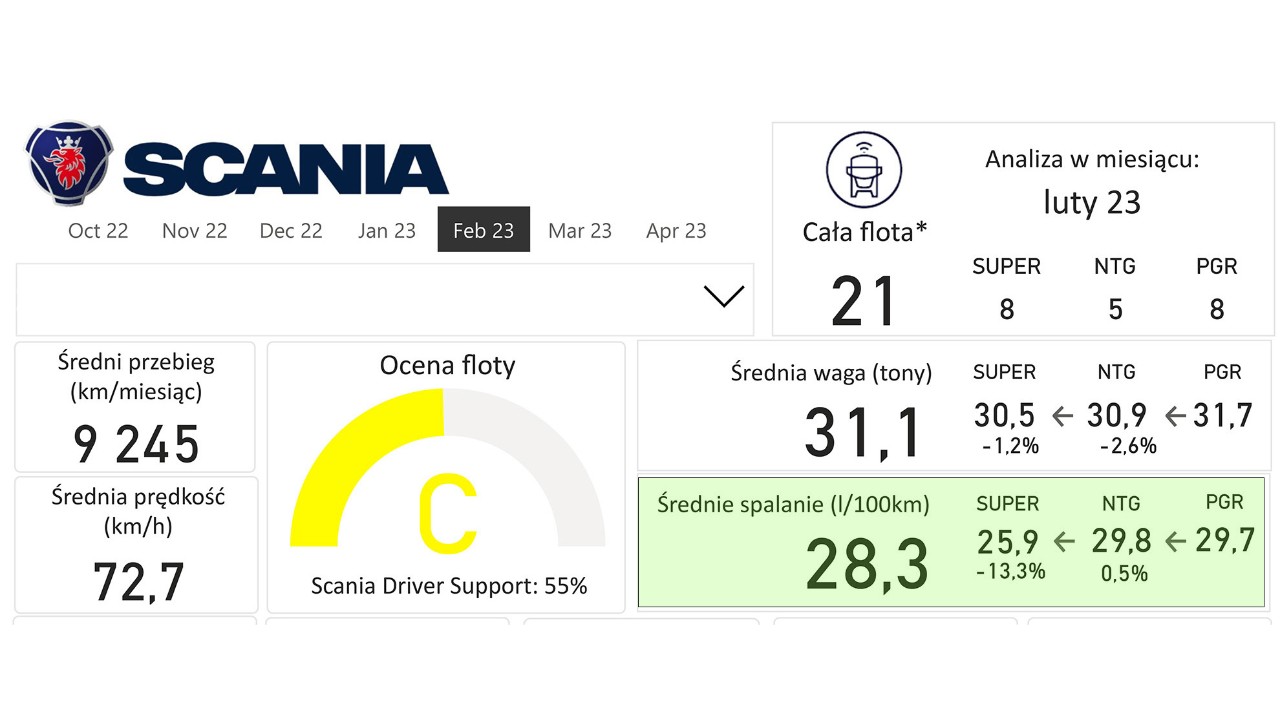Image resolution: width=1280 pixels, height=719 pixels.
Task: Click the SUPER fleet count of 8
Action: 1007,309
